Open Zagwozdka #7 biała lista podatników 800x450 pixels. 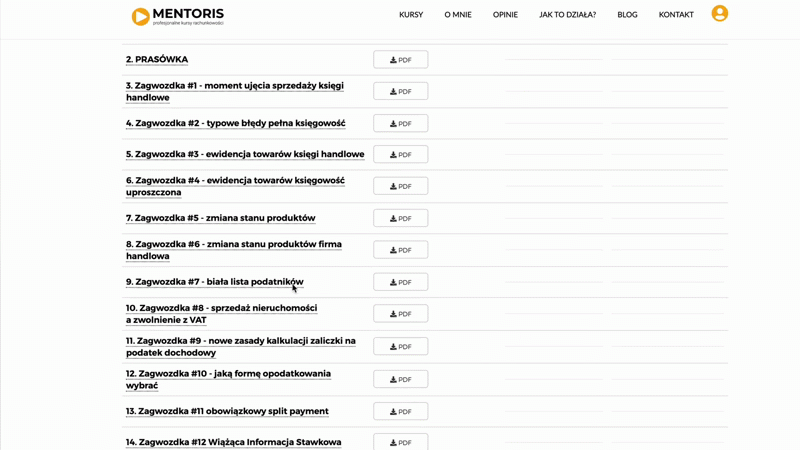214,282
